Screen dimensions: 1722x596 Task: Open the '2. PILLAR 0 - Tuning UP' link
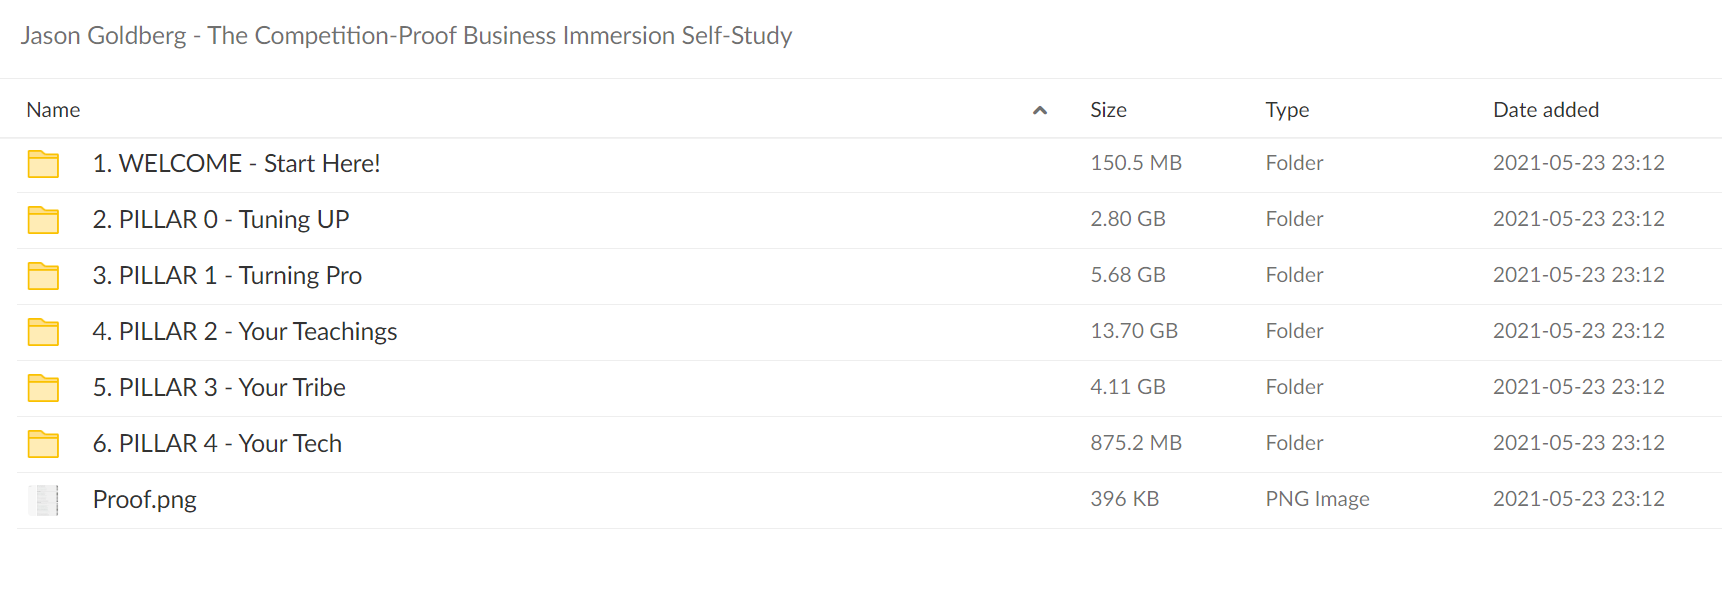click(x=221, y=219)
